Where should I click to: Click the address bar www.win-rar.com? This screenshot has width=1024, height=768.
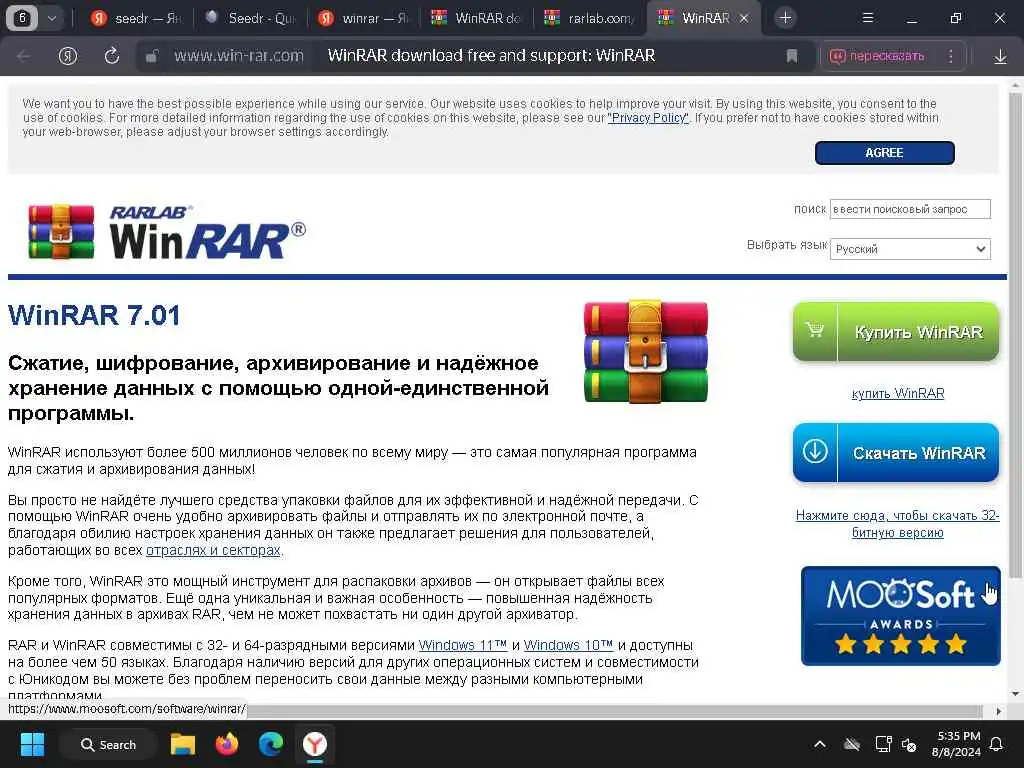pyautogui.click(x=238, y=56)
